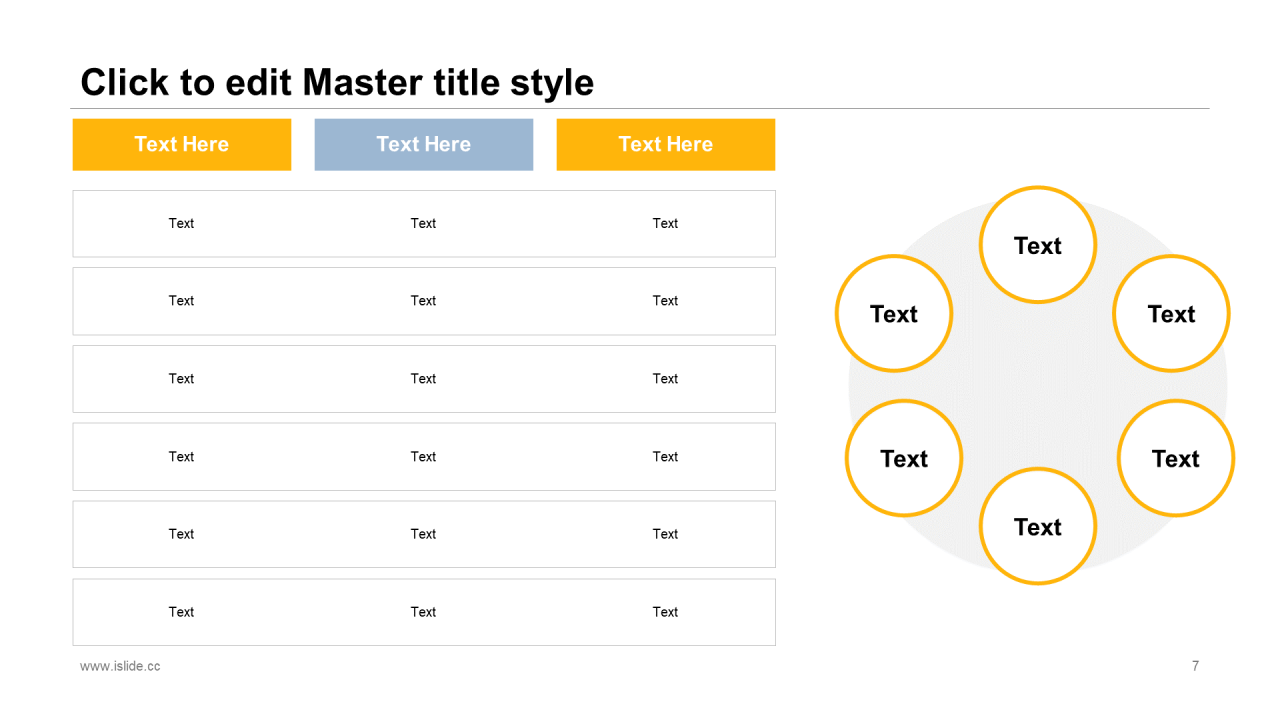The width and height of the screenshot is (1280, 720).
Task: Click the third row's middle "Text" cell
Action: [x=423, y=379]
